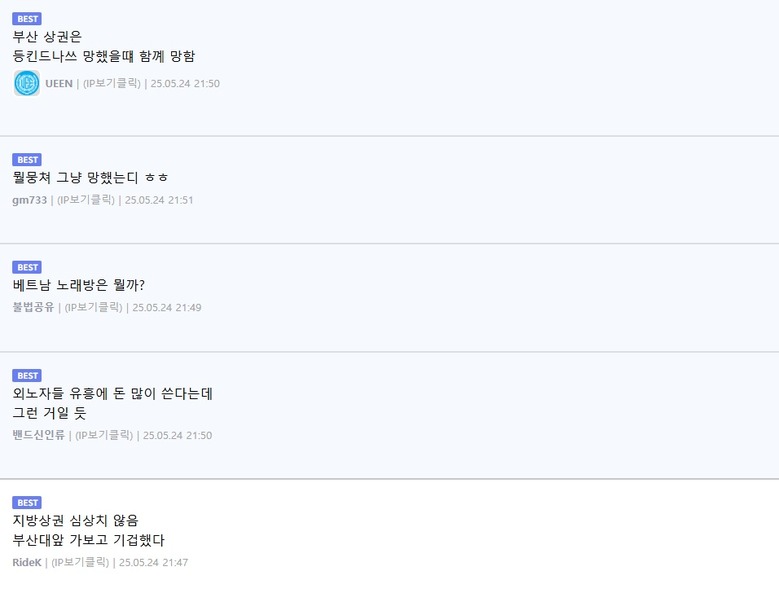Click the UEEN user avatar icon

coord(27,83)
